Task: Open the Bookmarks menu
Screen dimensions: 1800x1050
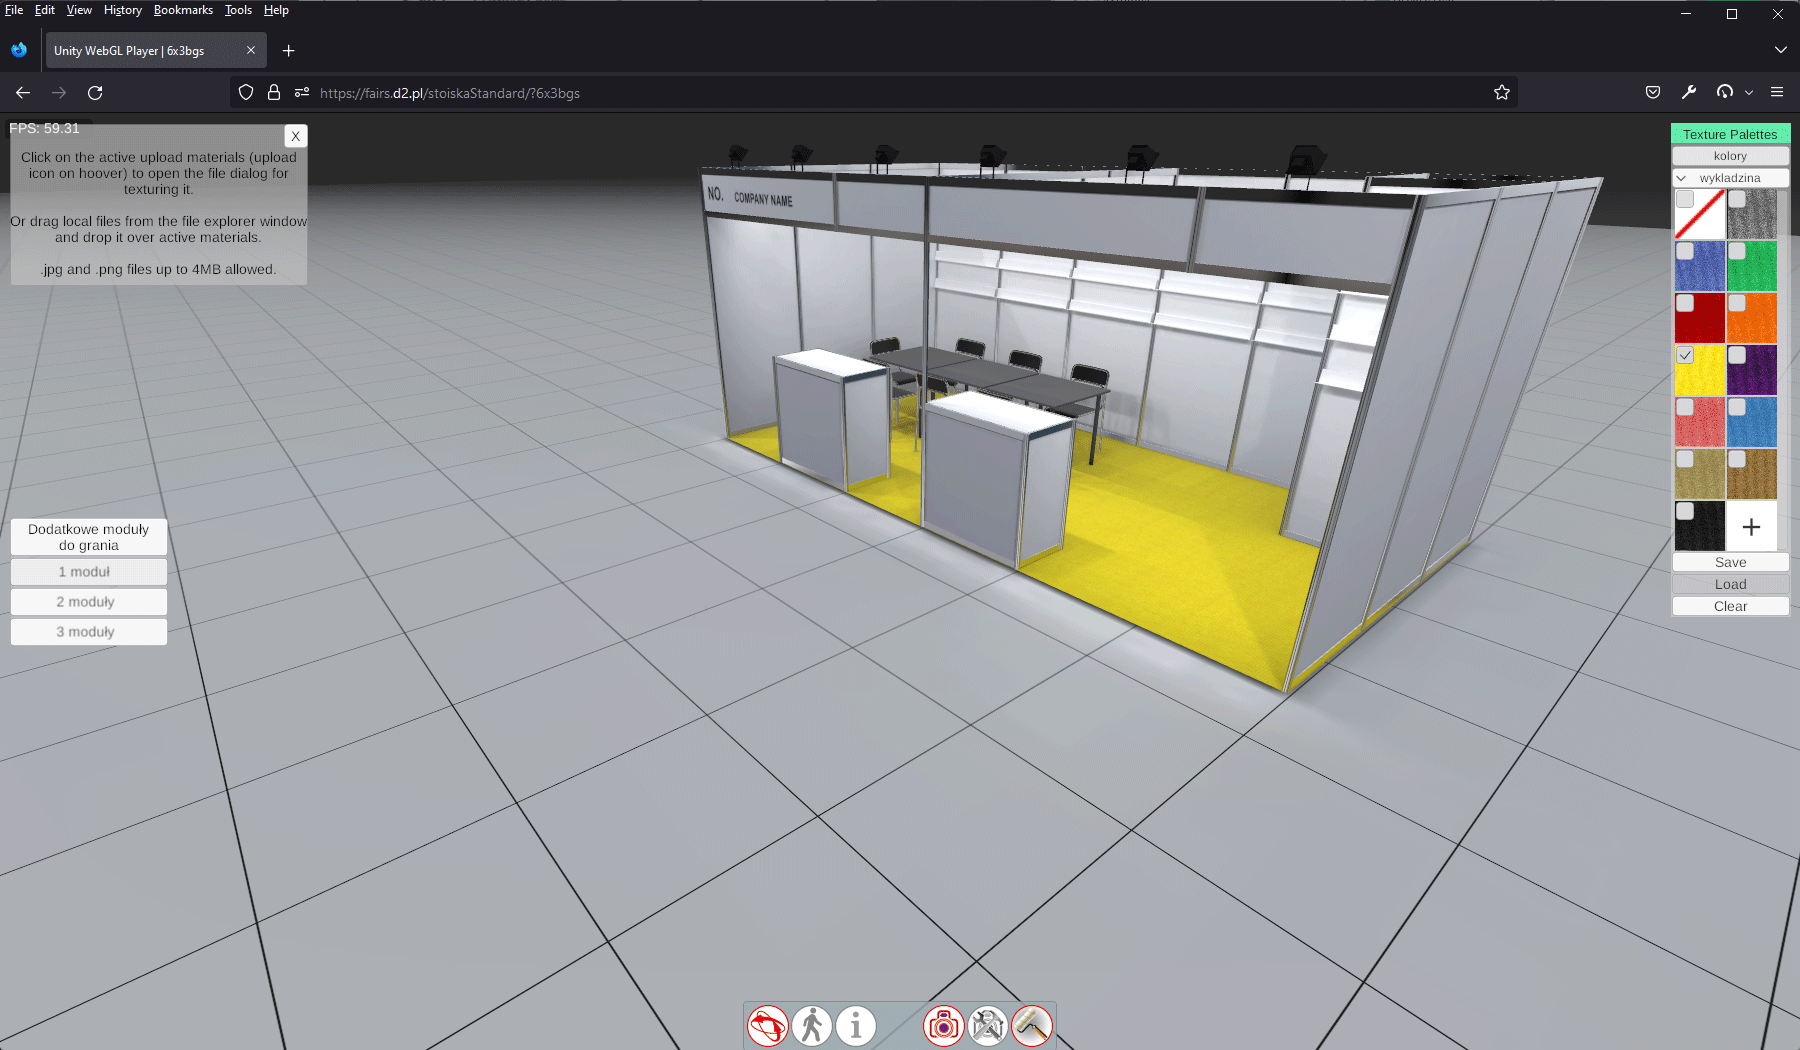Action: (183, 10)
